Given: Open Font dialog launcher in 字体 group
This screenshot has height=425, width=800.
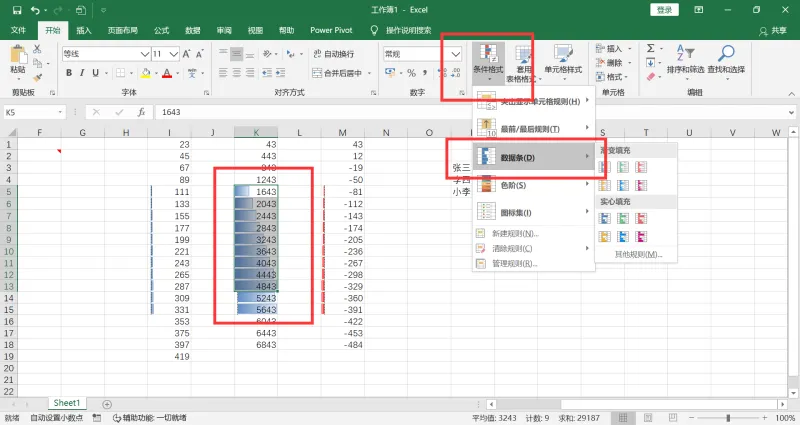Looking at the screenshot, I should (x=206, y=93).
